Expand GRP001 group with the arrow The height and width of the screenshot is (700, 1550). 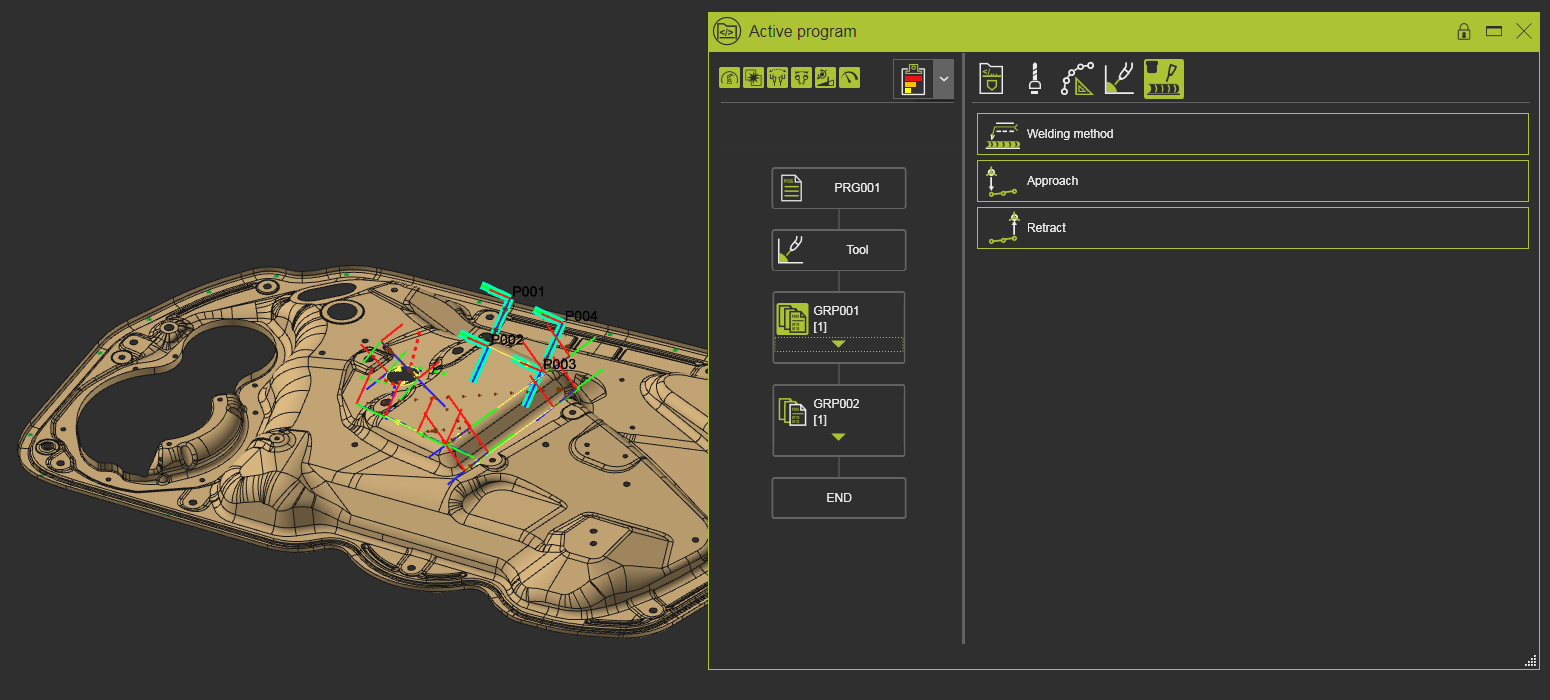pyautogui.click(x=838, y=344)
